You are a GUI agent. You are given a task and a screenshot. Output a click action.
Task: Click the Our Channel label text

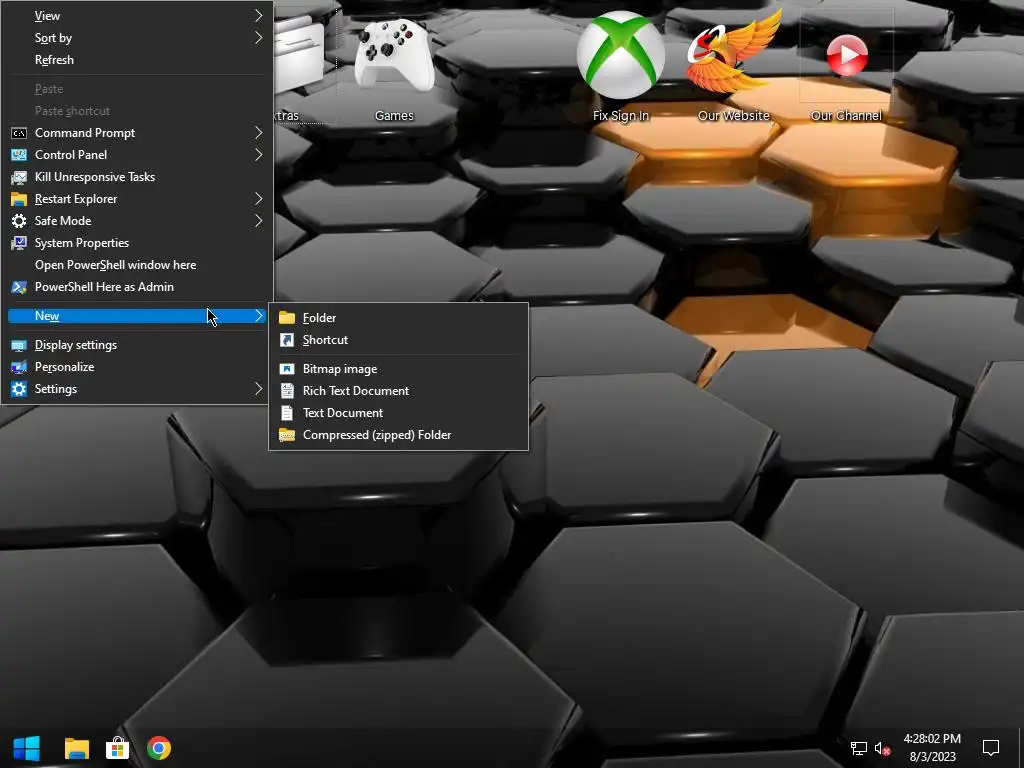pos(846,116)
